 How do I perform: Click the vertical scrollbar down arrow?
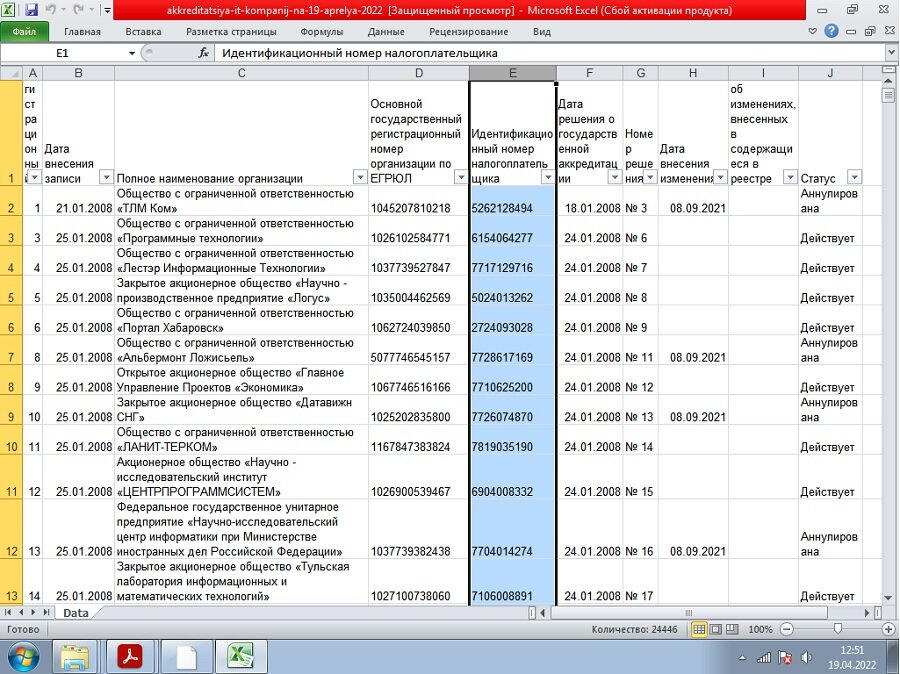pos(889,598)
